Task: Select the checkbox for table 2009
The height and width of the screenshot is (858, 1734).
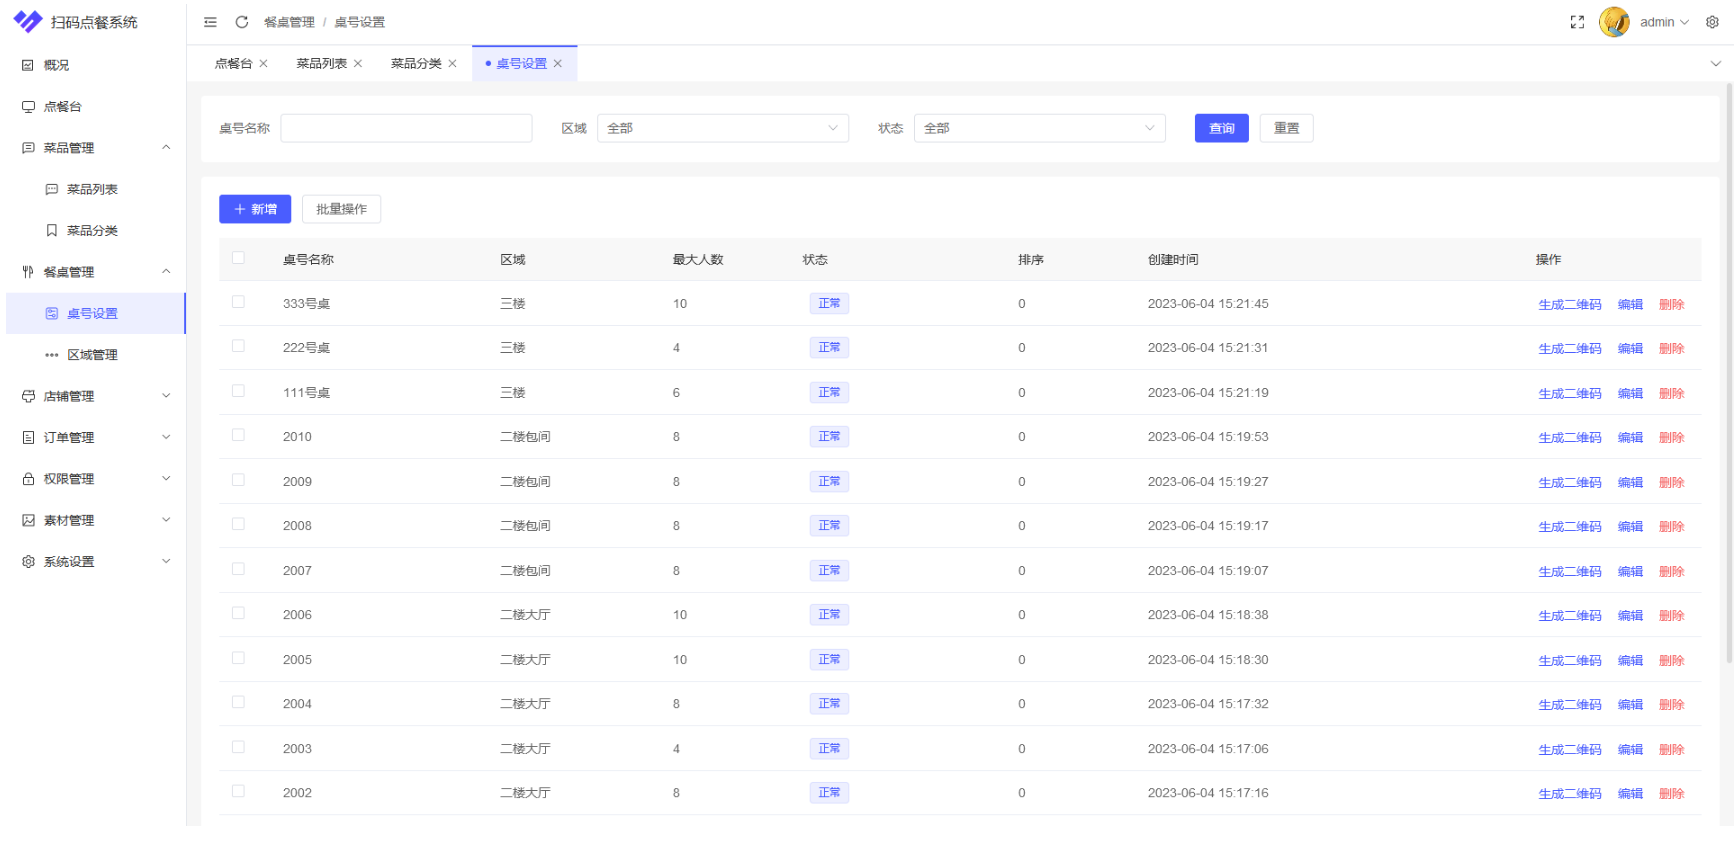Action: coord(238,480)
